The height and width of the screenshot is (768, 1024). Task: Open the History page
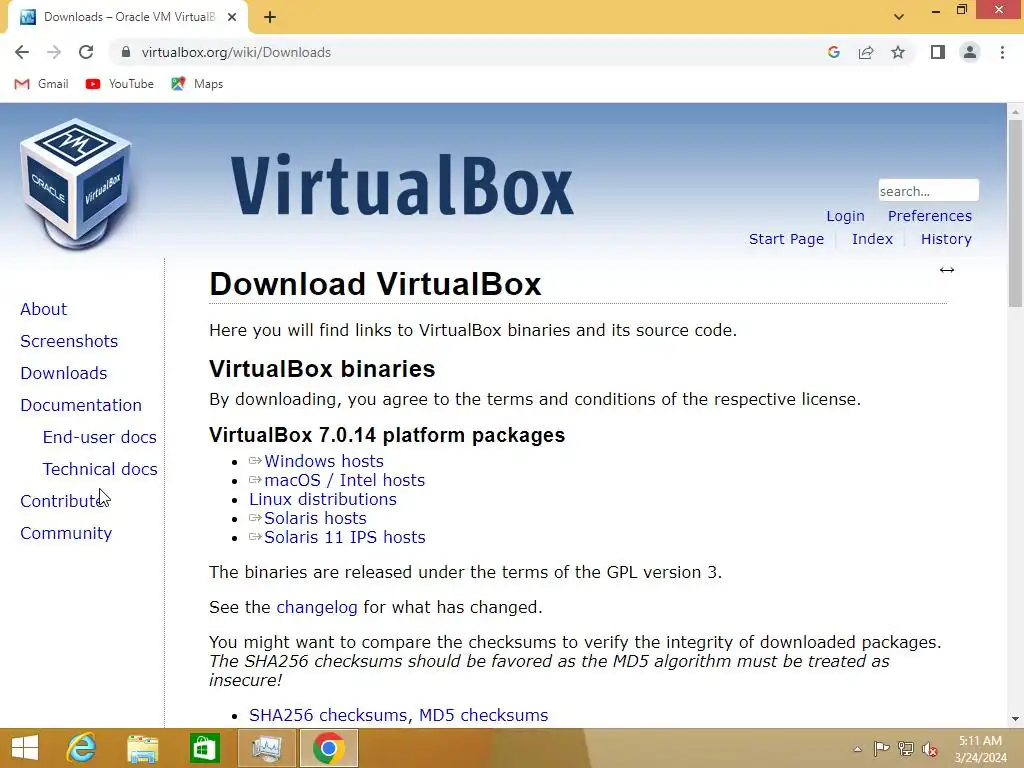click(946, 239)
